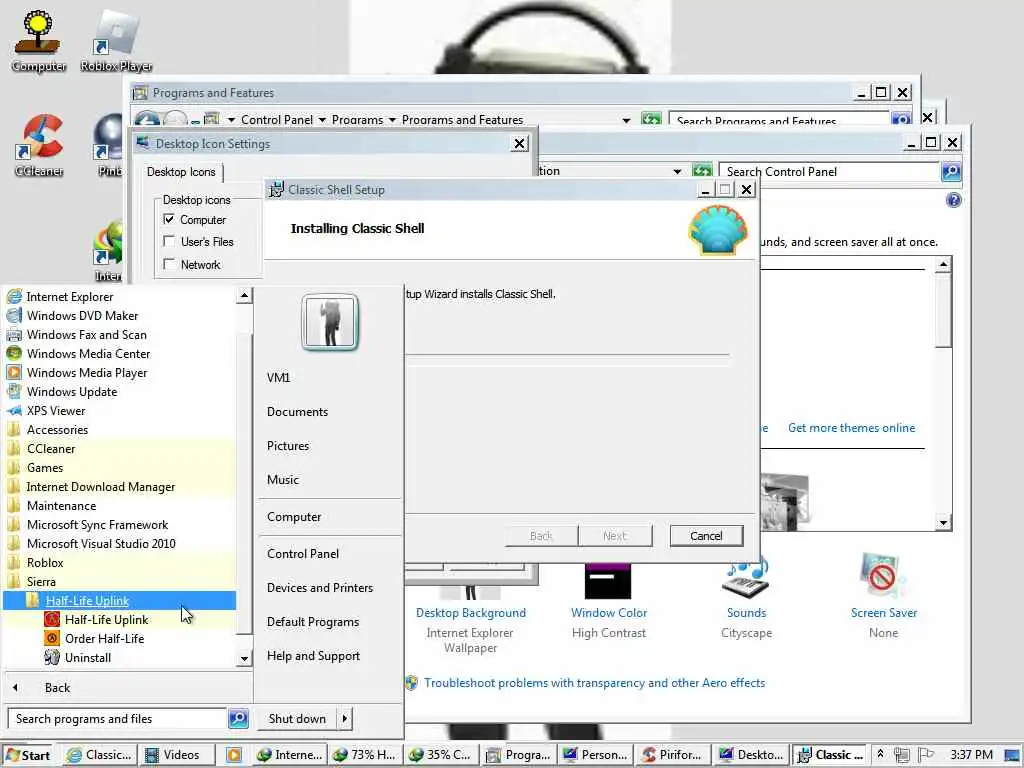Open Windows DVD Maker in Start menu
Image resolution: width=1024 pixels, height=768 pixels.
tap(82, 315)
